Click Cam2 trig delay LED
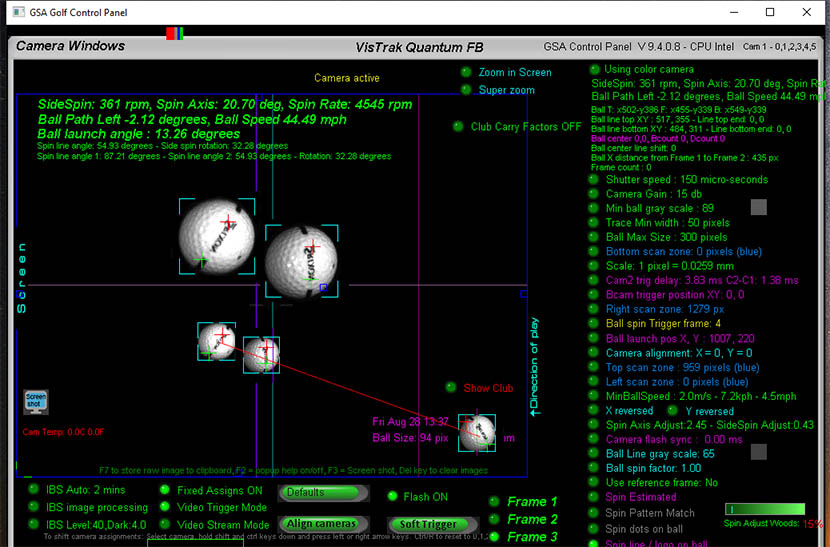The image size is (830, 547). click(594, 280)
